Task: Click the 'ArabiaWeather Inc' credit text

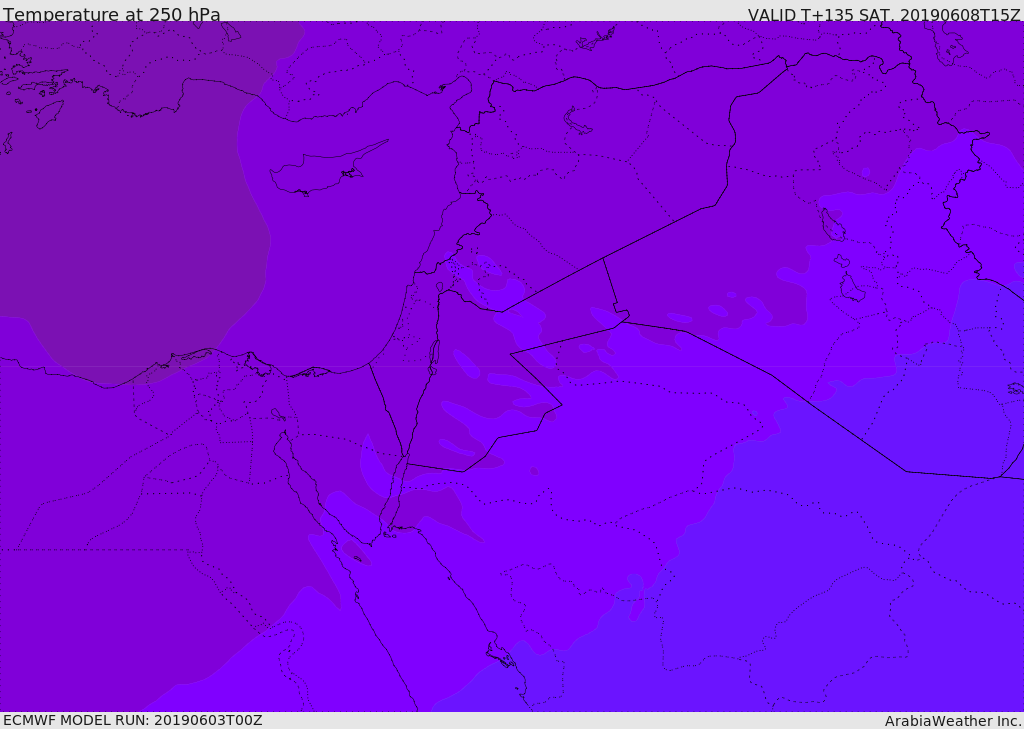Action: [953, 721]
